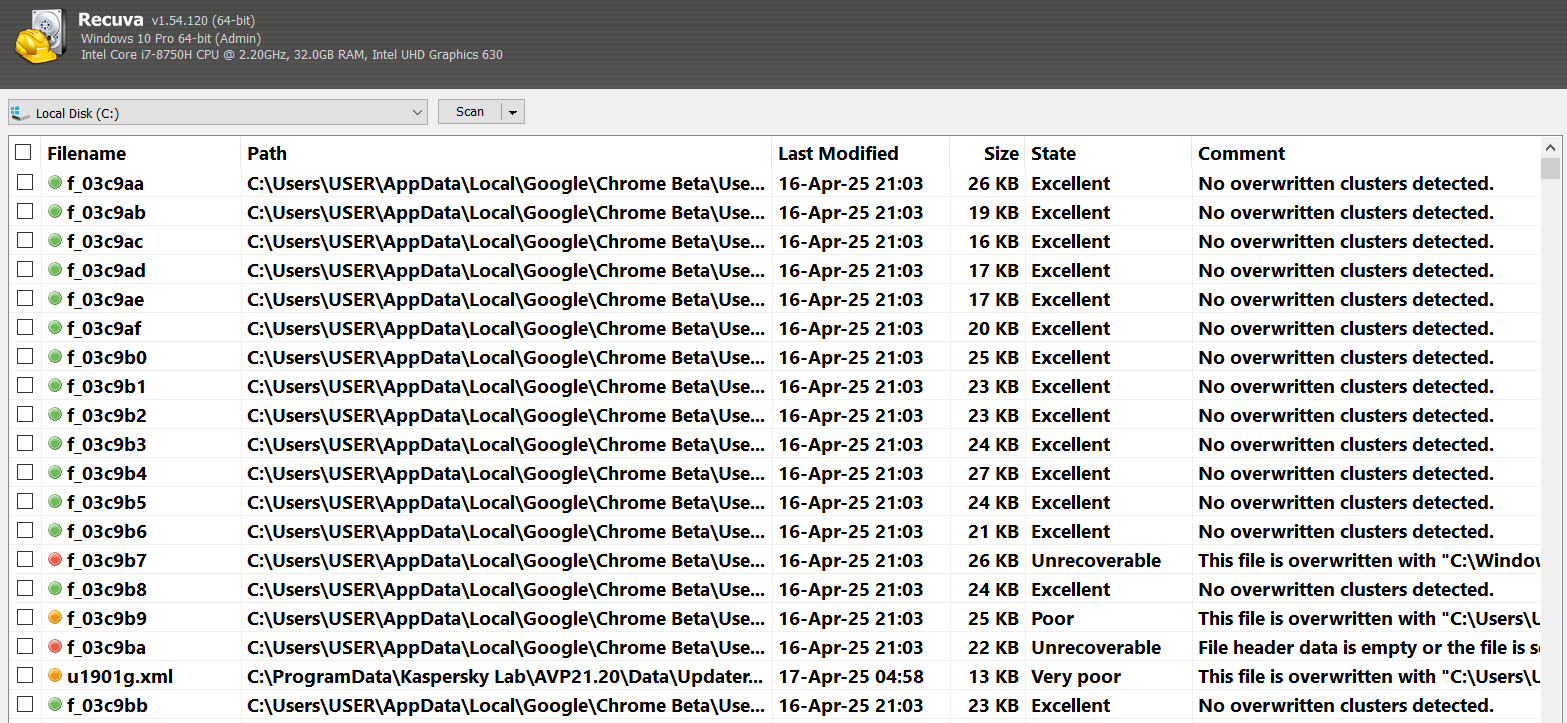
Task: Click the red status icon for f_03c9ba
Action: (x=55, y=647)
